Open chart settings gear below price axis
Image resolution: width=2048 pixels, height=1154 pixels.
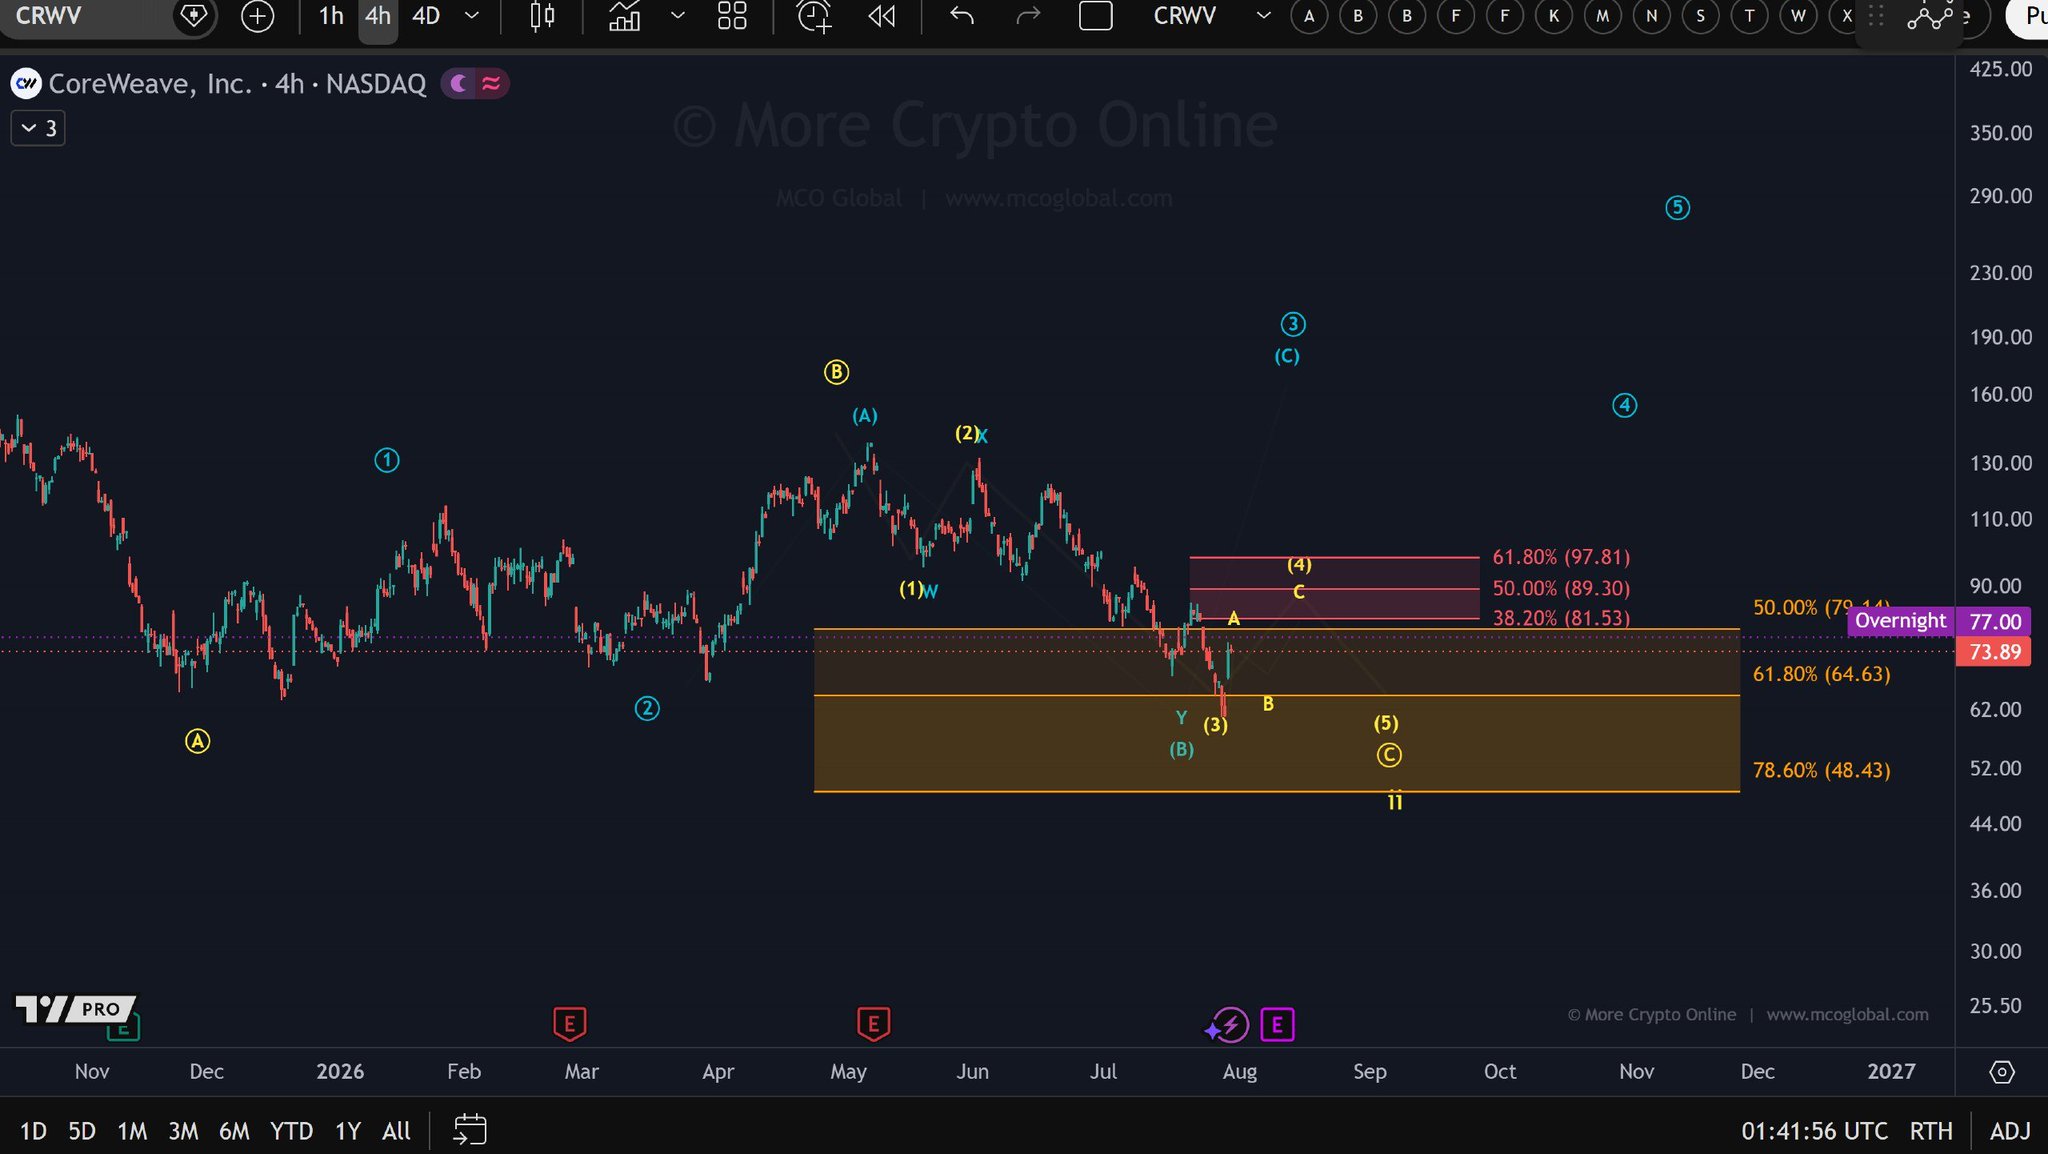click(x=2002, y=1072)
